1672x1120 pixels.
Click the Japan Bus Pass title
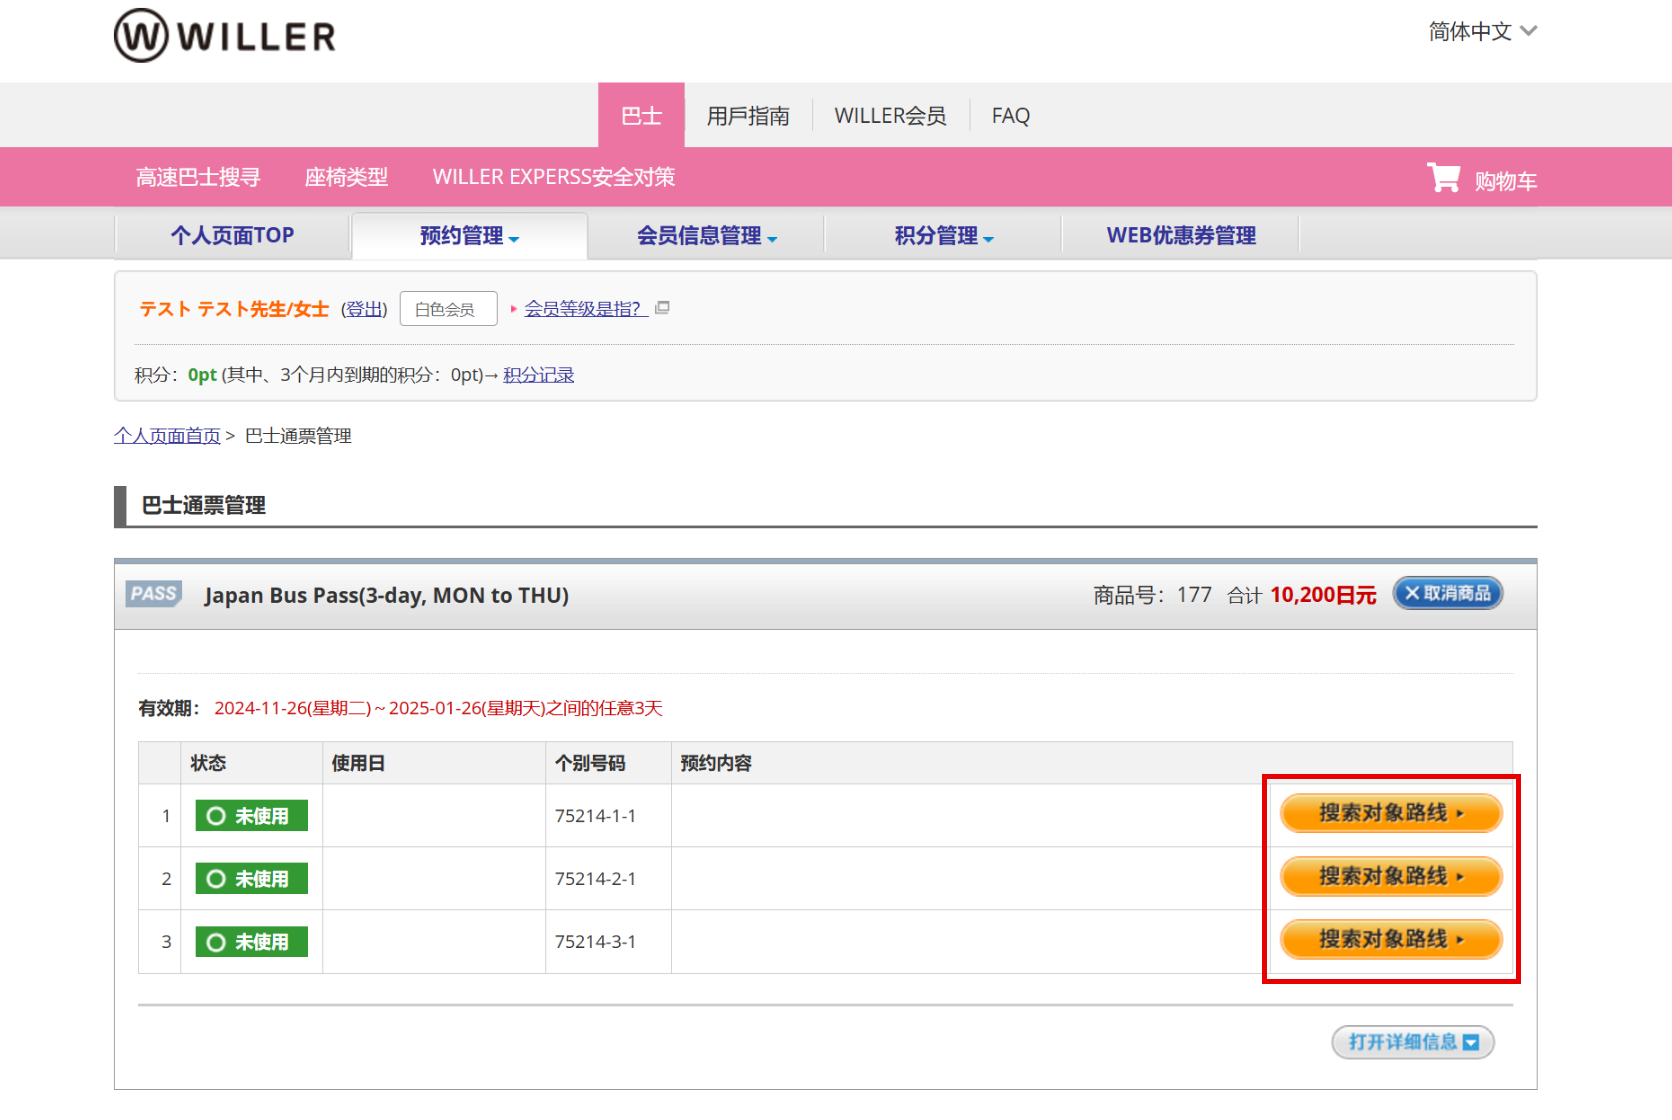tap(386, 595)
